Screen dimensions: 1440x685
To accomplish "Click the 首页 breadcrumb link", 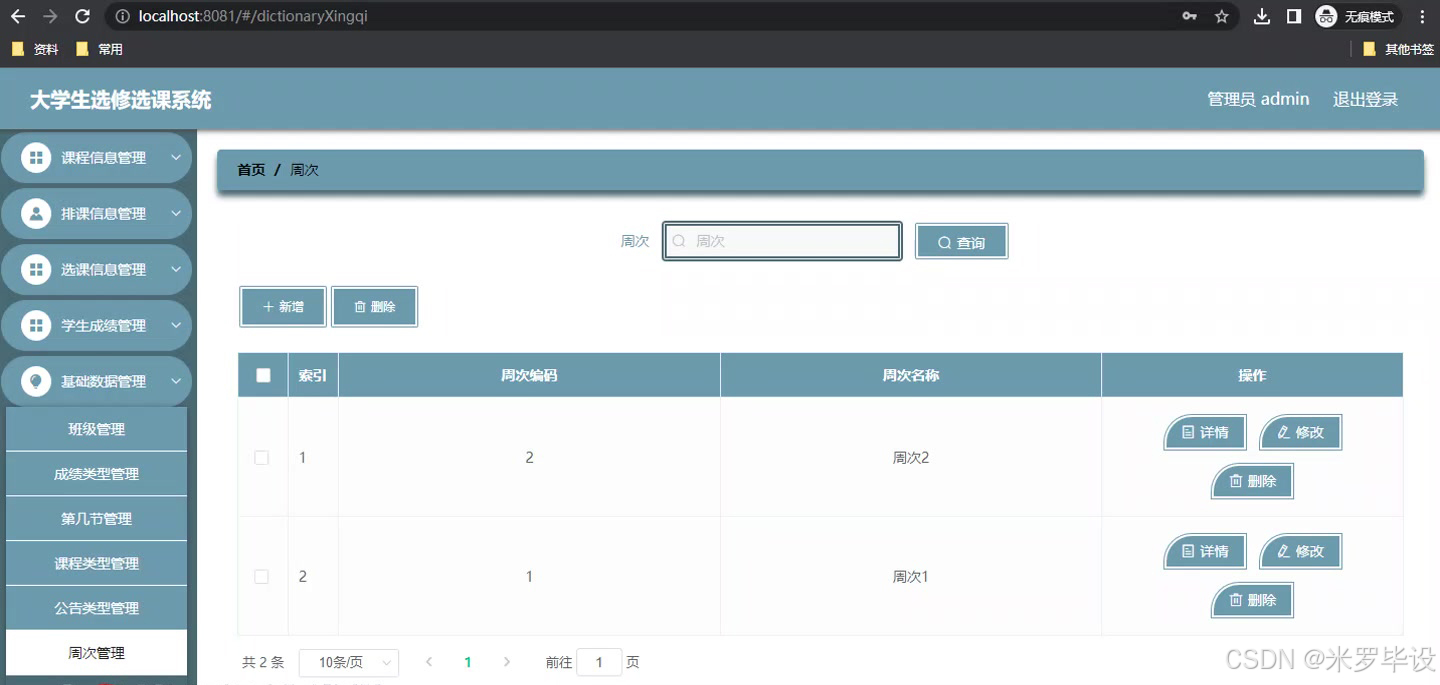I will tap(251, 170).
